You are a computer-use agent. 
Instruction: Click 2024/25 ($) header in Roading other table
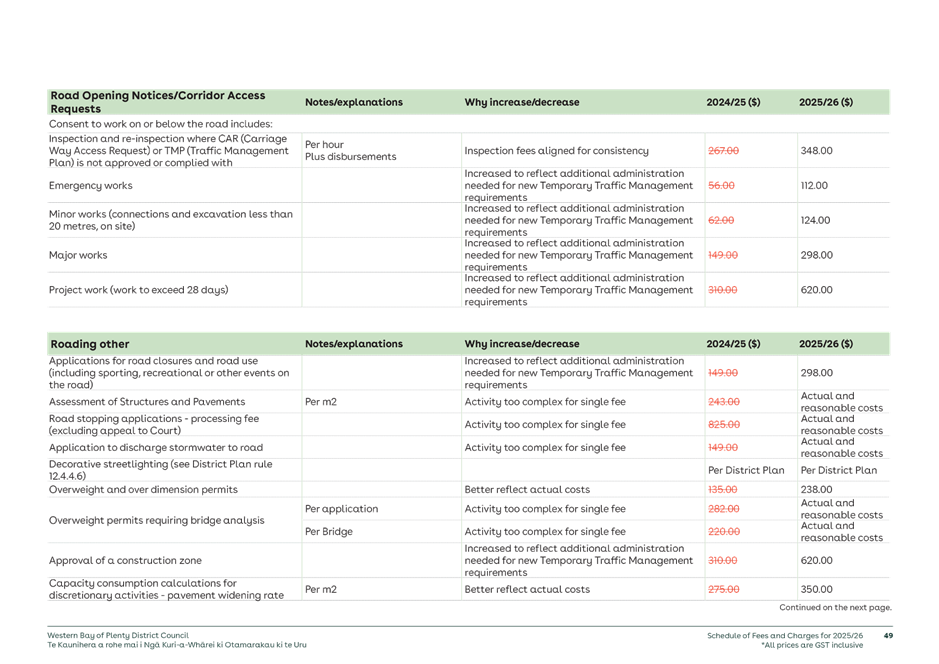click(733, 344)
